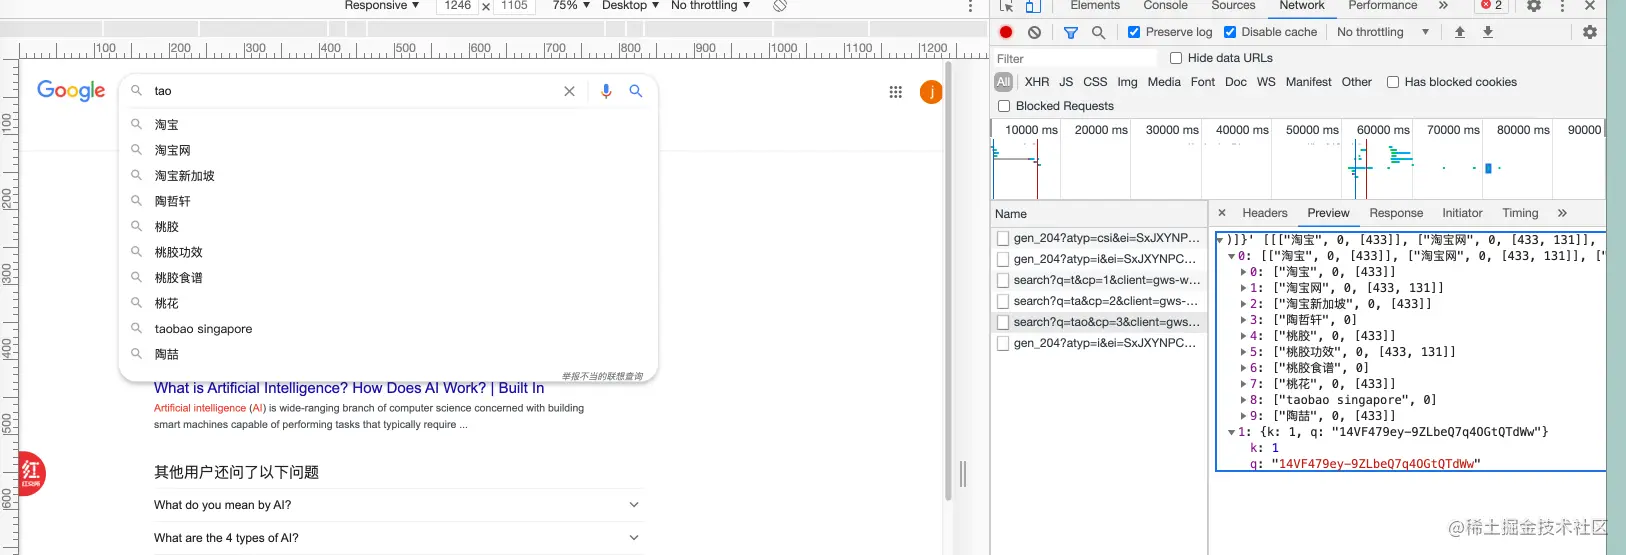Clear the Google search box text
Image resolution: width=1626 pixels, height=555 pixels.
coord(569,91)
